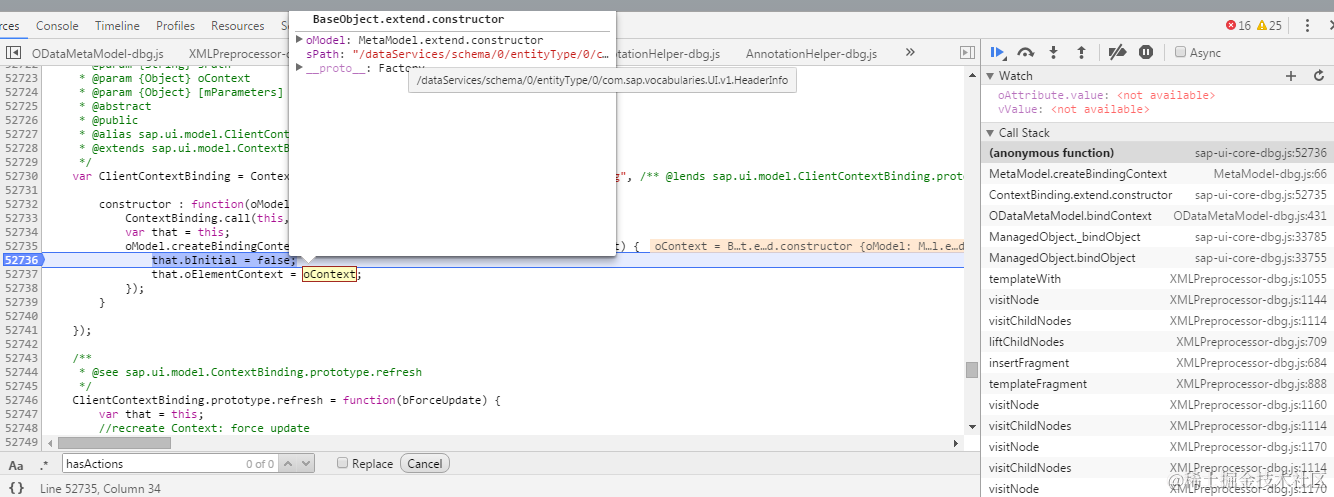Select ContextBinding.extend.constructor call frame
The width and height of the screenshot is (1334, 497).
[1157, 195]
